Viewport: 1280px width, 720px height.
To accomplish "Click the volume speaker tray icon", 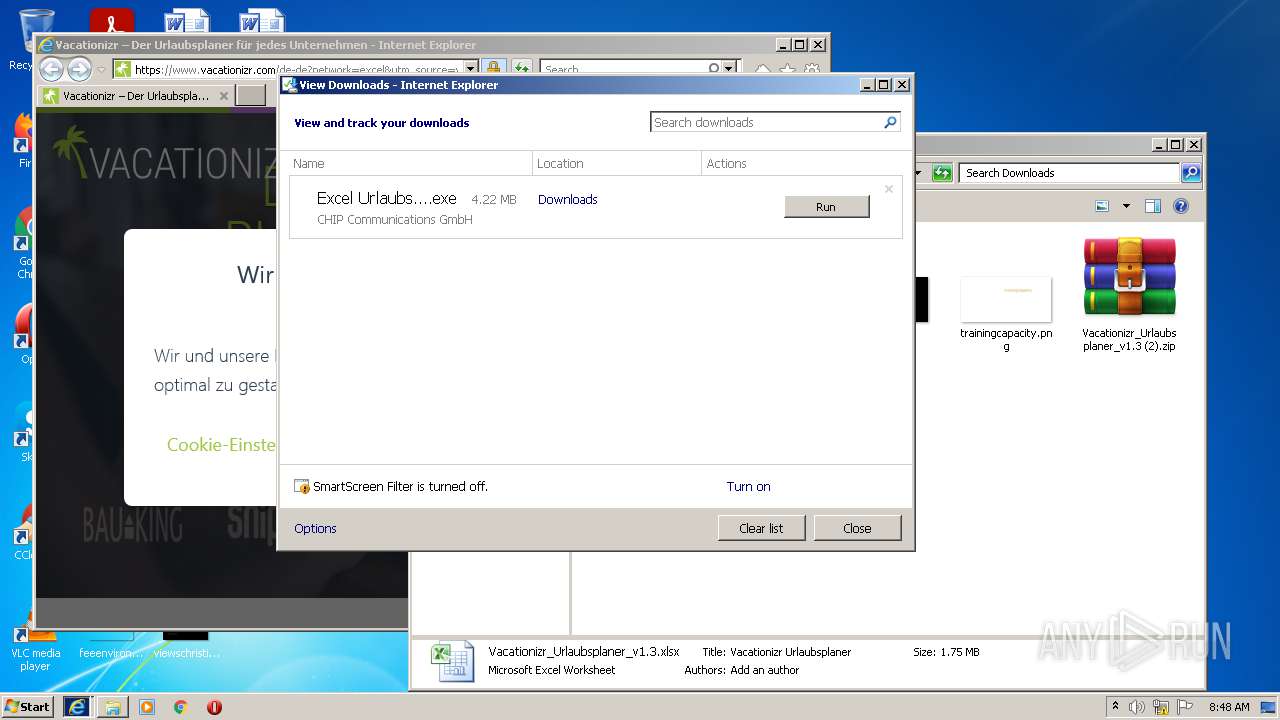I will (x=1137, y=707).
